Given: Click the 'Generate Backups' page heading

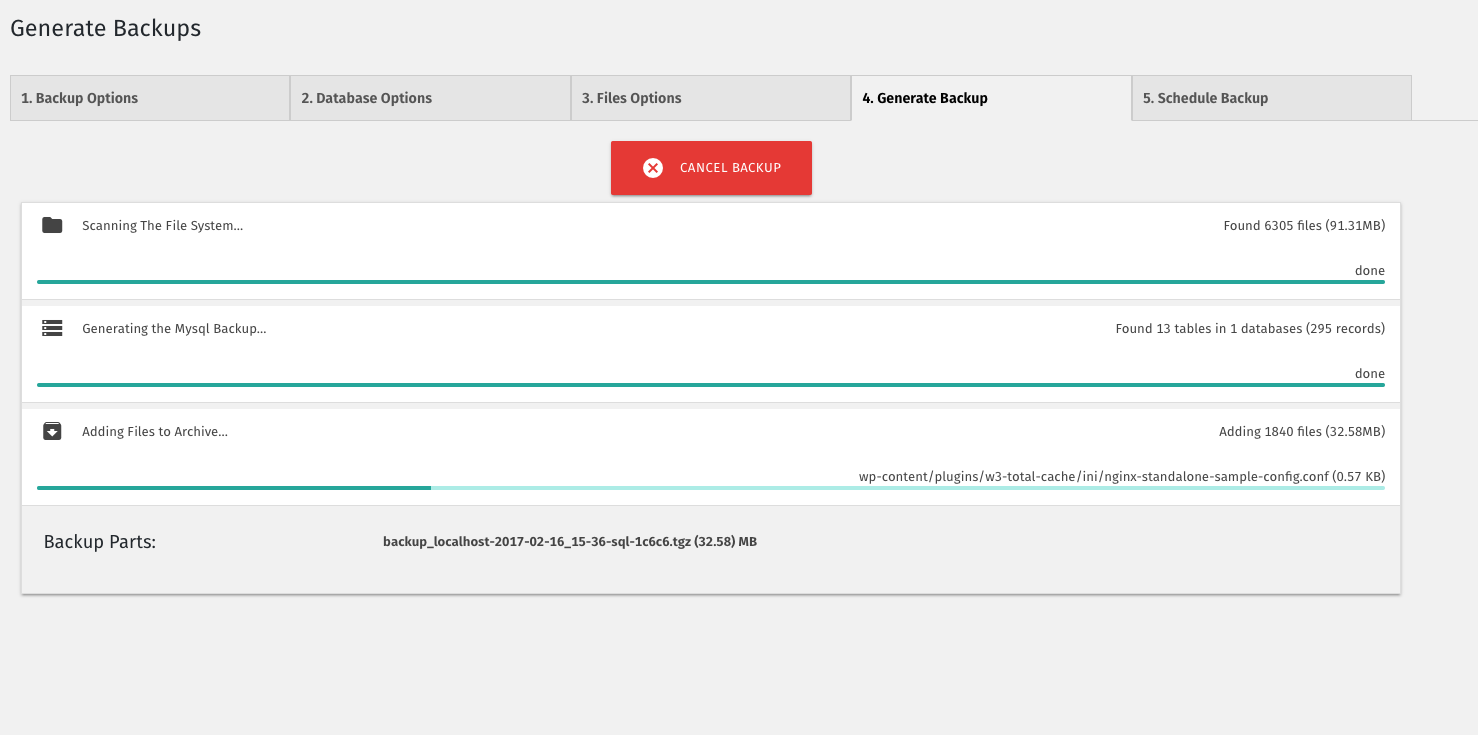Looking at the screenshot, I should click(106, 28).
